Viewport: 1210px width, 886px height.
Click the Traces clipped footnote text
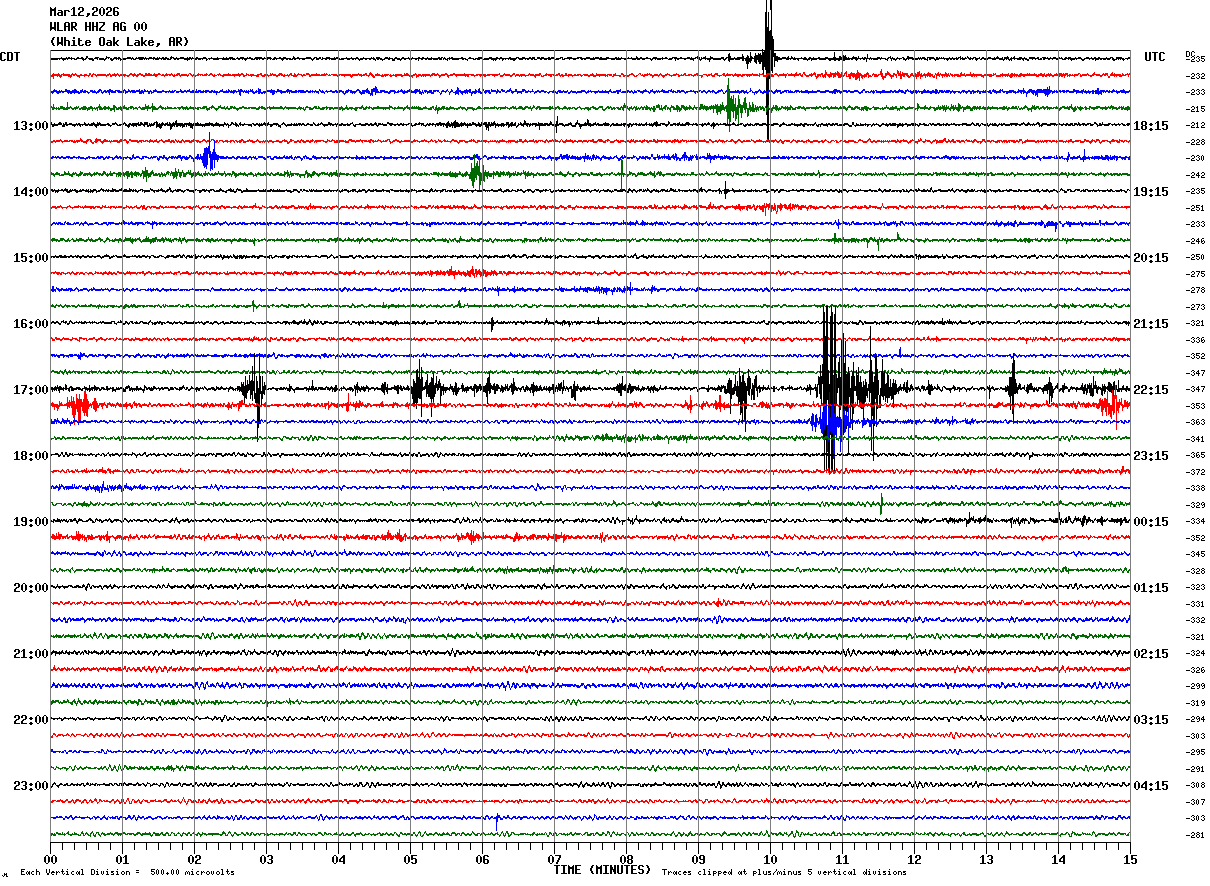[x=784, y=872]
